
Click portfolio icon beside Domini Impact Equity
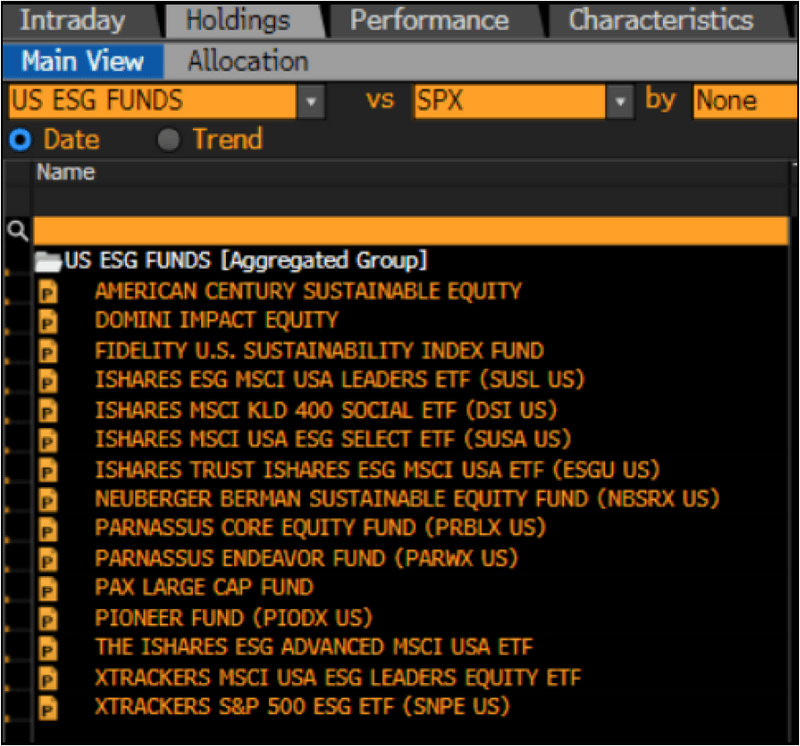point(47,322)
